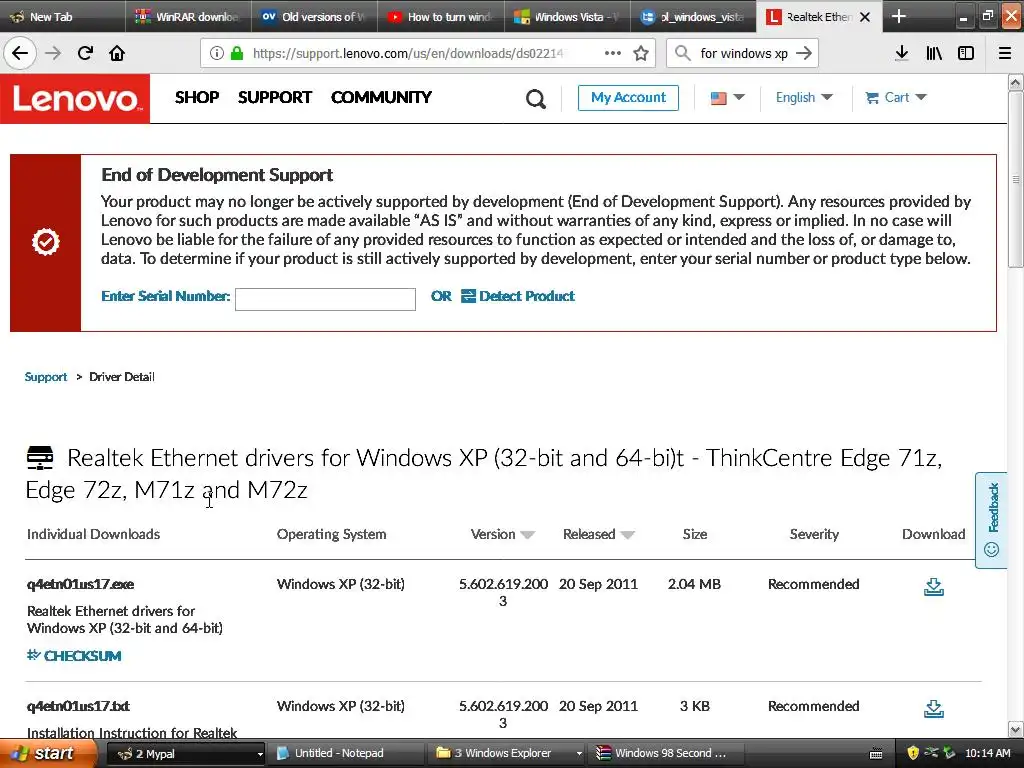1024x768 pixels.
Task: Download q4etn01us17.txt file
Action: click(x=934, y=708)
